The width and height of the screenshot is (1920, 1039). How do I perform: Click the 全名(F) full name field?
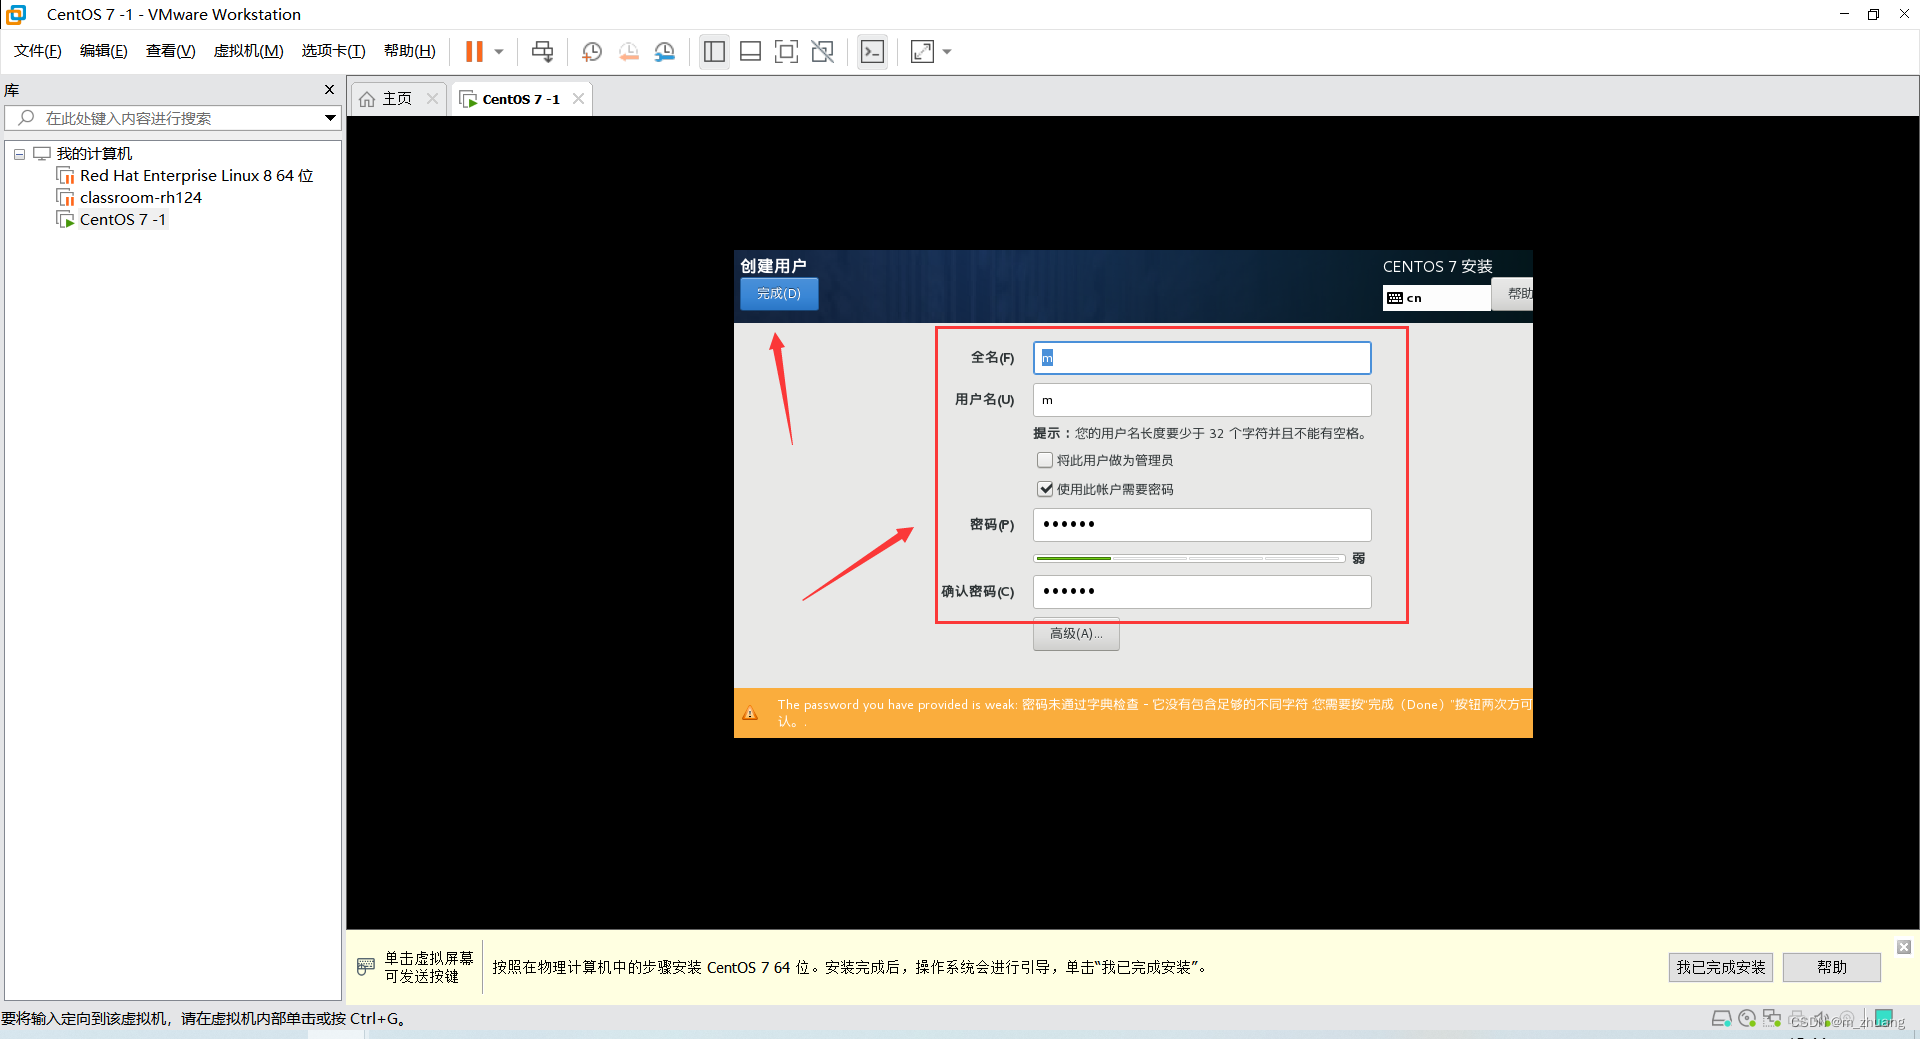point(1202,358)
